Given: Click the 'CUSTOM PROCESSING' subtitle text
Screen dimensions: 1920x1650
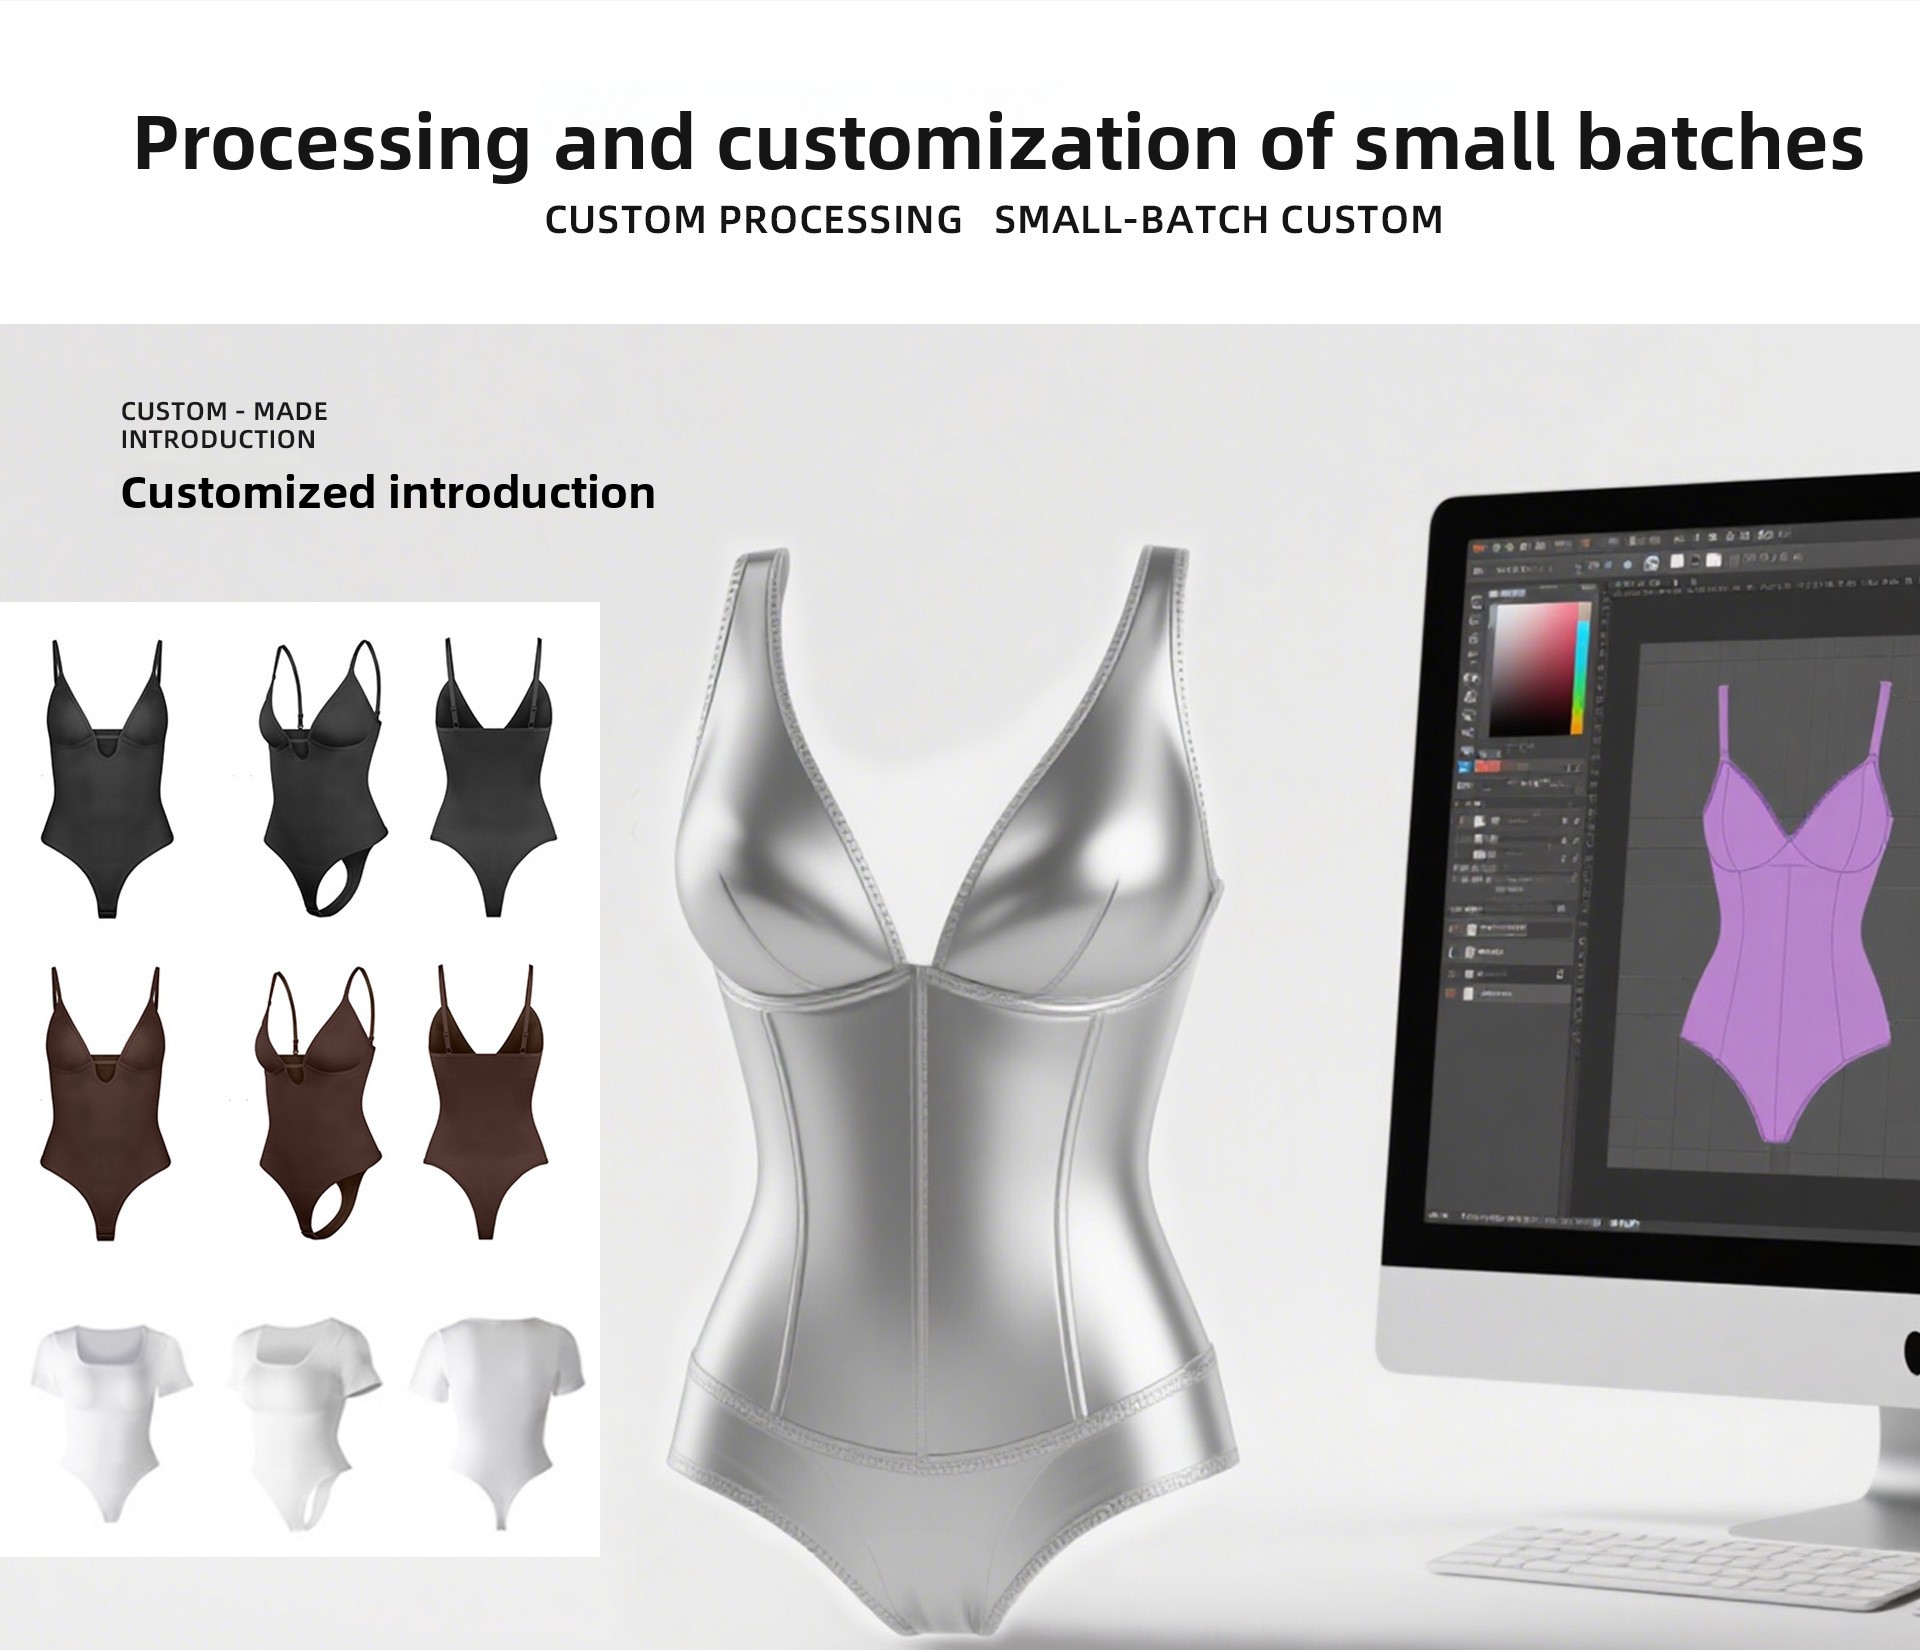Looking at the screenshot, I should [753, 219].
